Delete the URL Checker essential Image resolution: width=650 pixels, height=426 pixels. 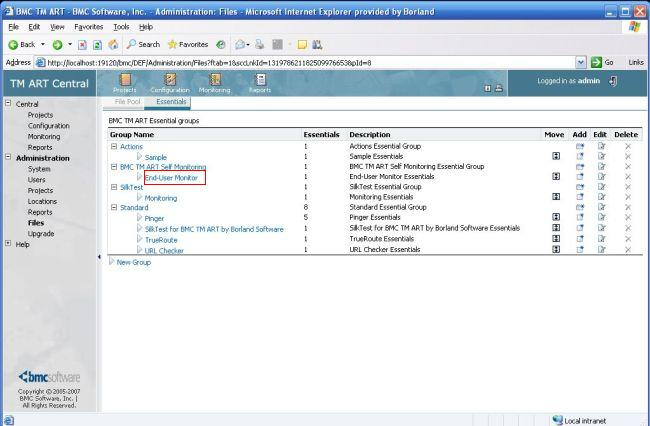pos(628,250)
